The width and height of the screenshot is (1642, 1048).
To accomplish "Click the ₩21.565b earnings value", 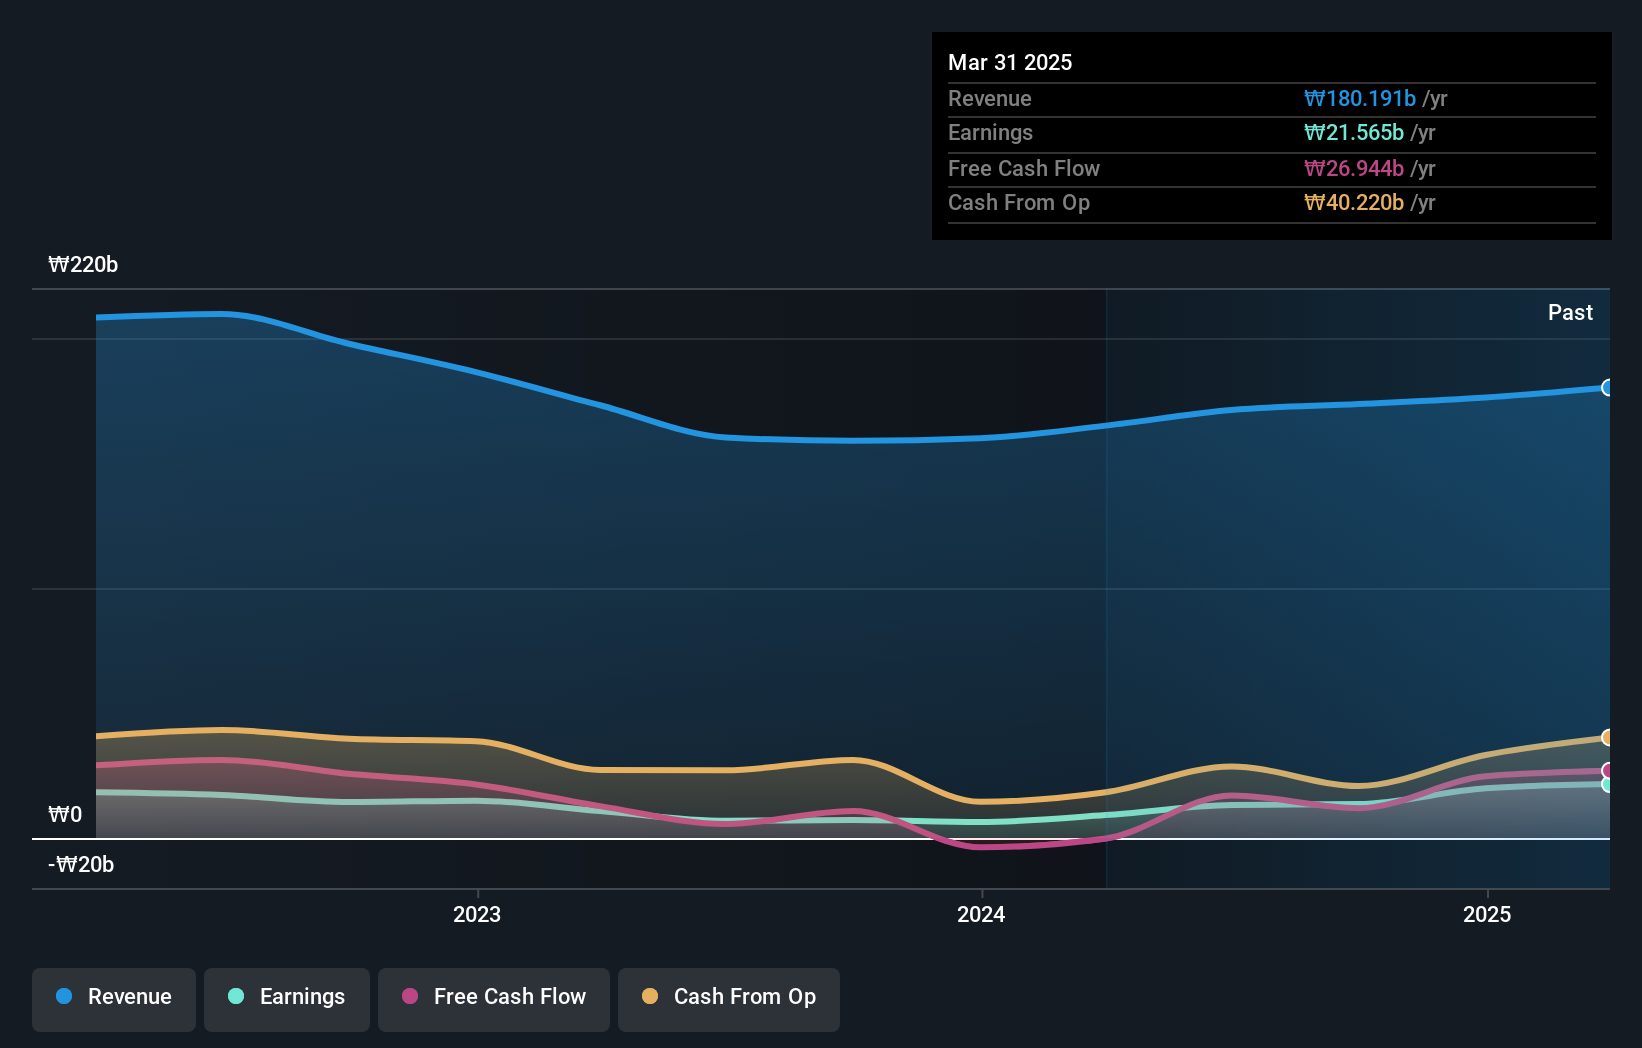I will click(1354, 133).
